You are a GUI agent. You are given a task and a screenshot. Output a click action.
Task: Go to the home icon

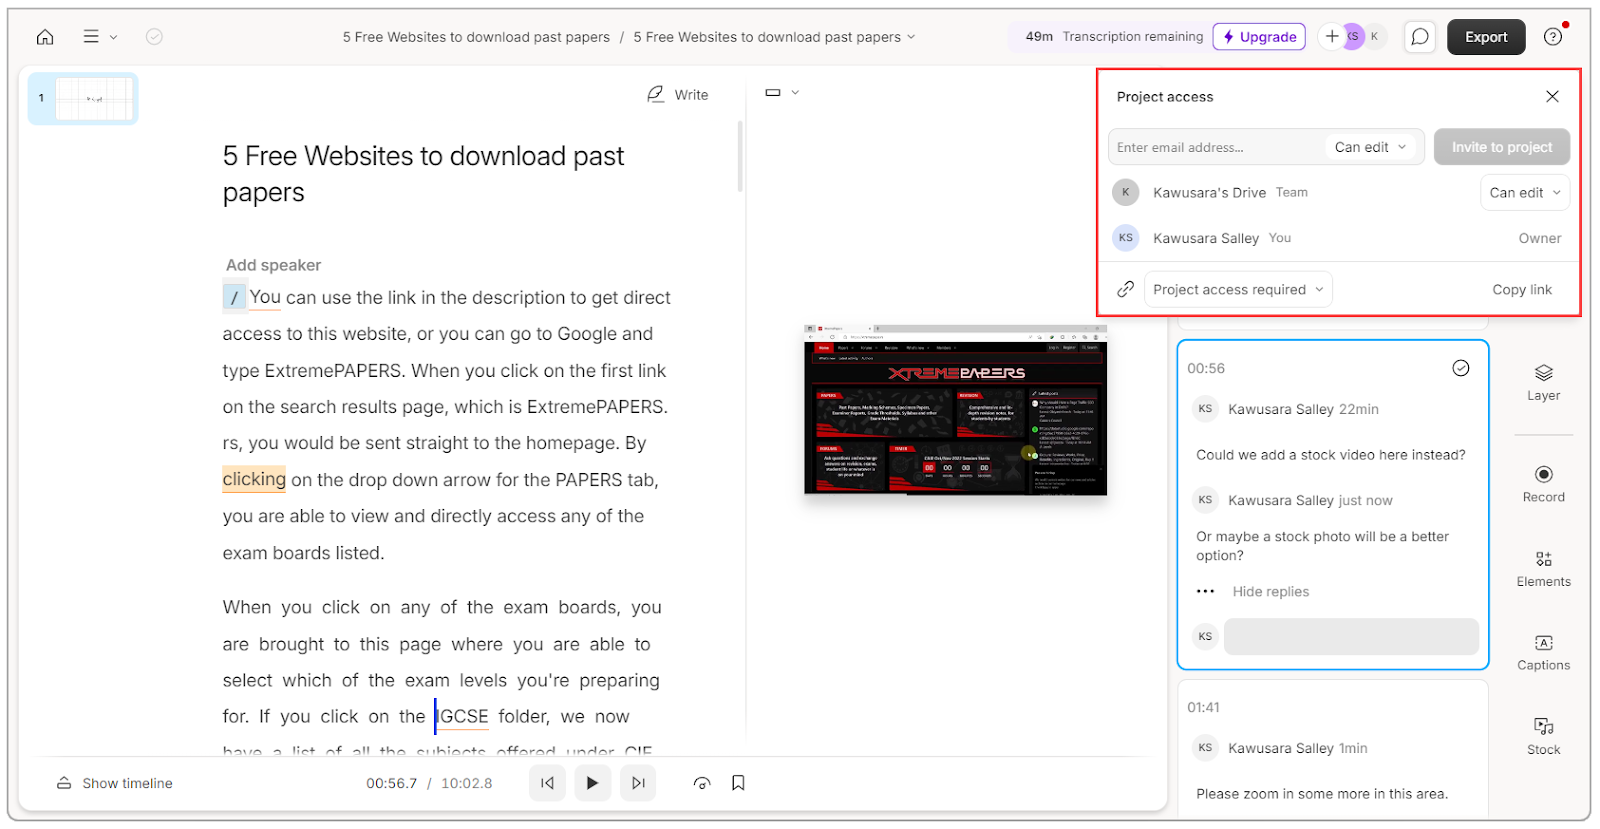[x=45, y=37]
